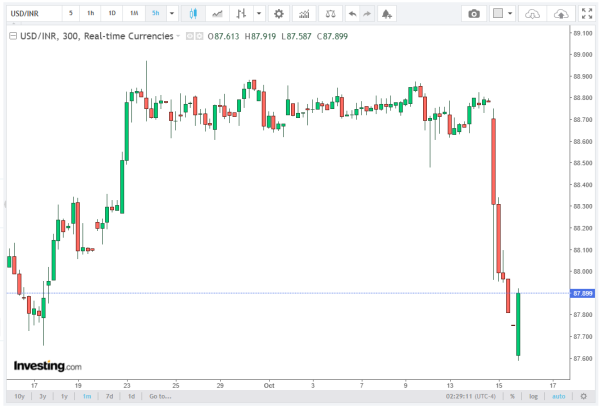Expand the chart type dropdown arrow
Image resolution: width=600 pixels, height=408 pixels.
pyautogui.click(x=259, y=13)
